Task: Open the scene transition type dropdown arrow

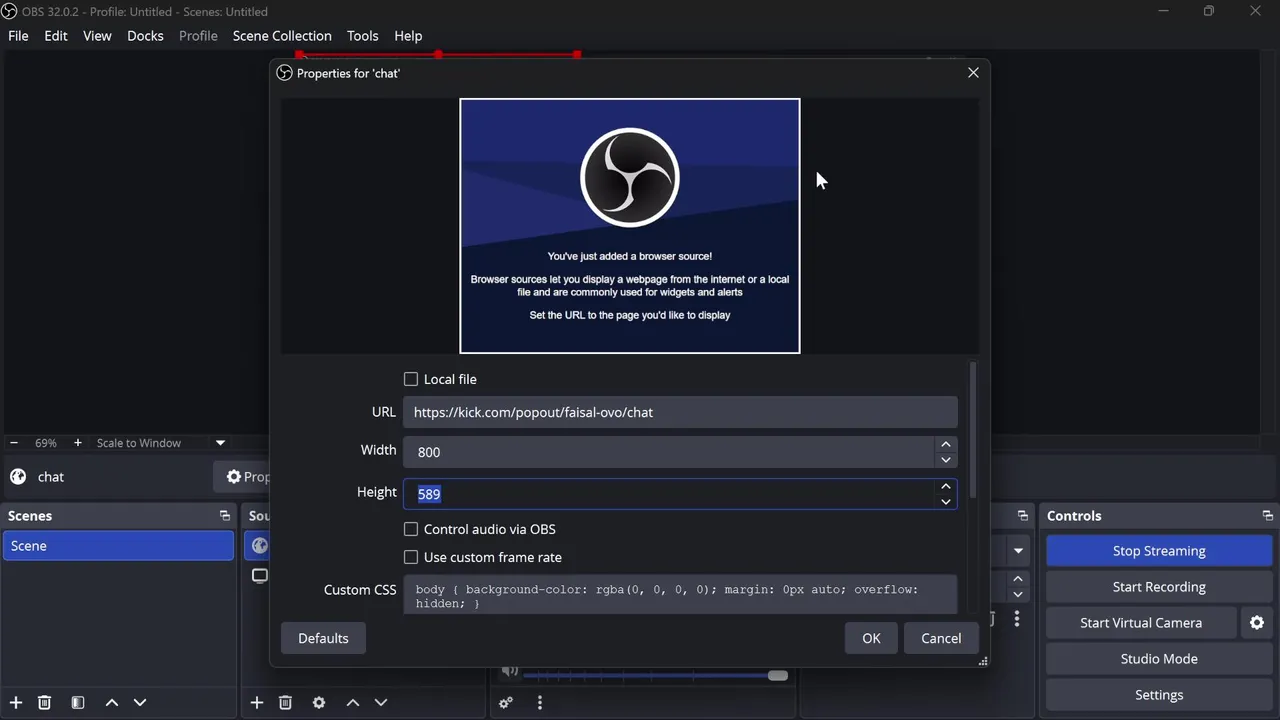Action: pyautogui.click(x=1018, y=551)
